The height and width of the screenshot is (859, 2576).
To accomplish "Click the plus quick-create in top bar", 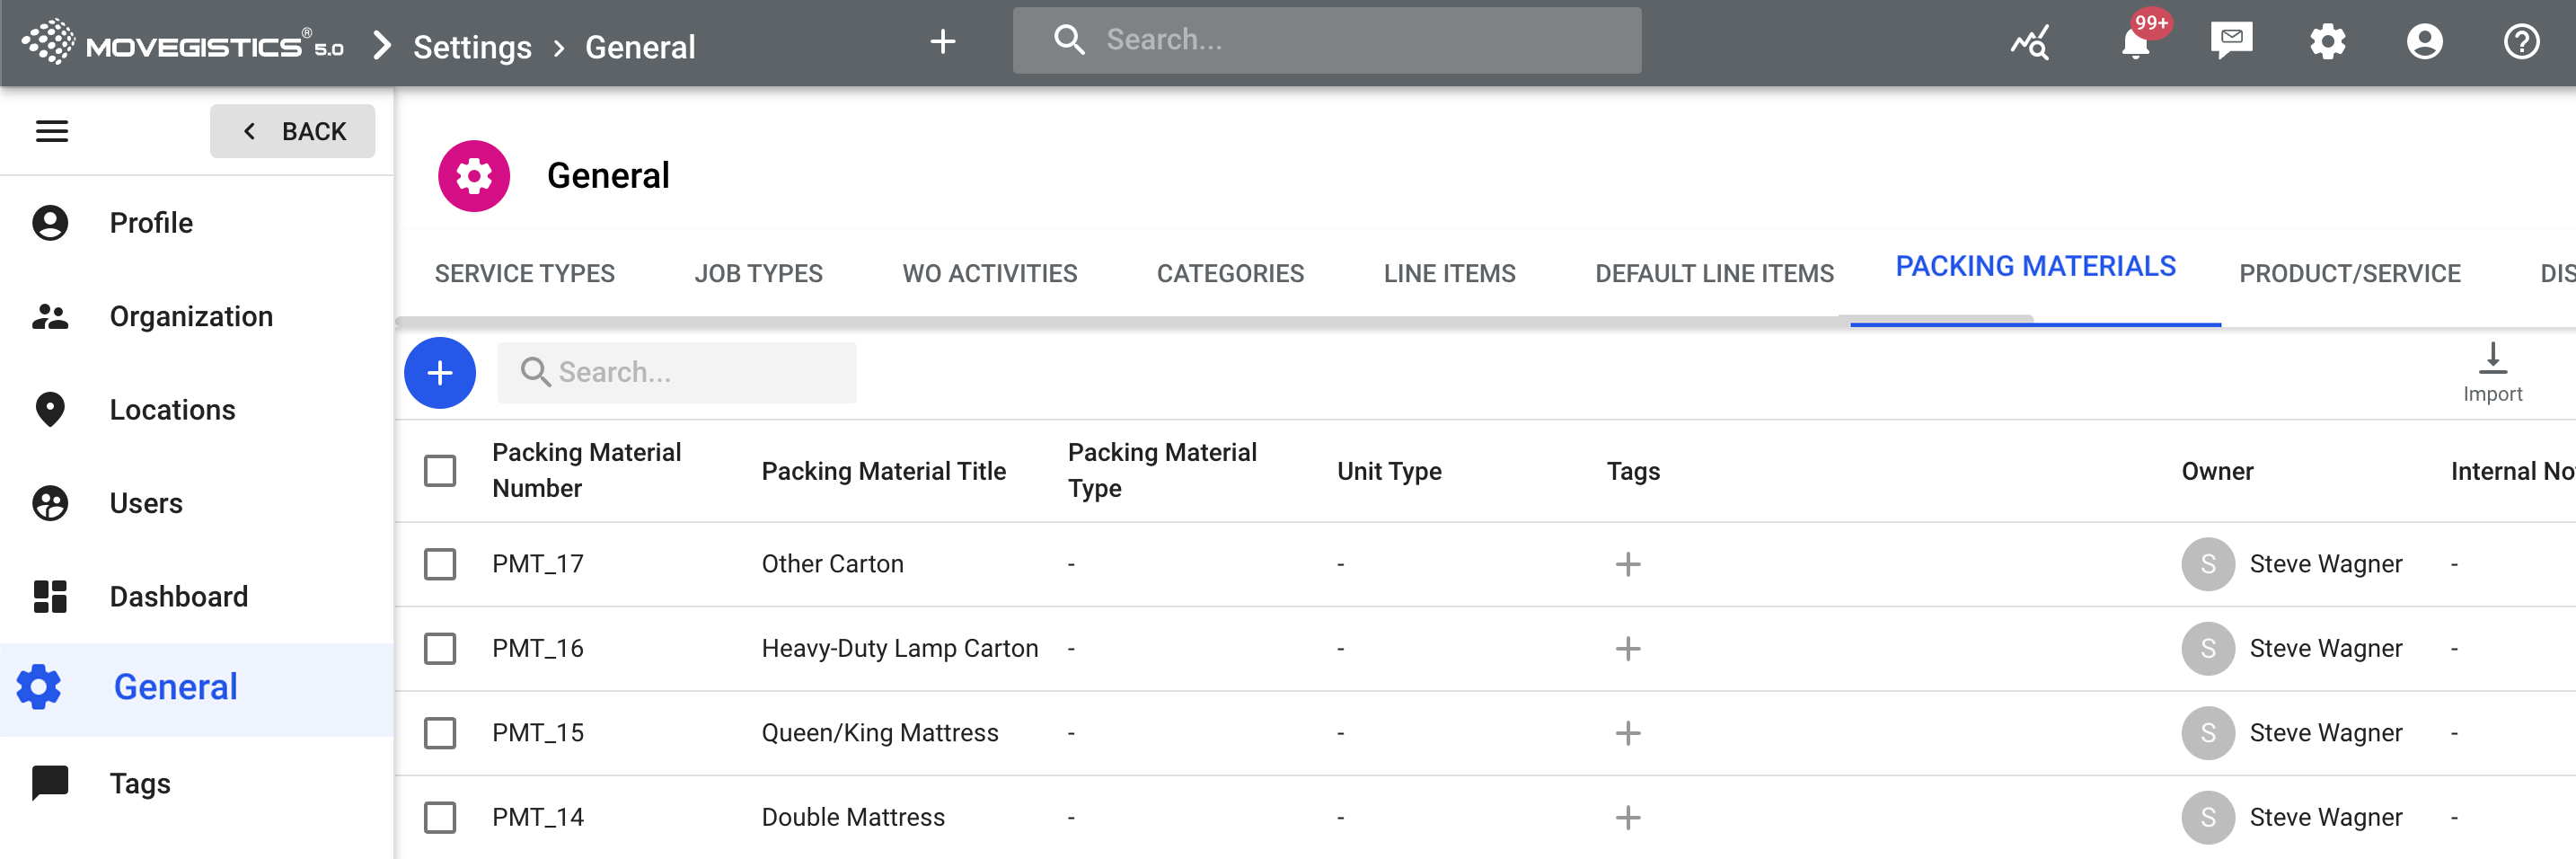I will point(942,42).
